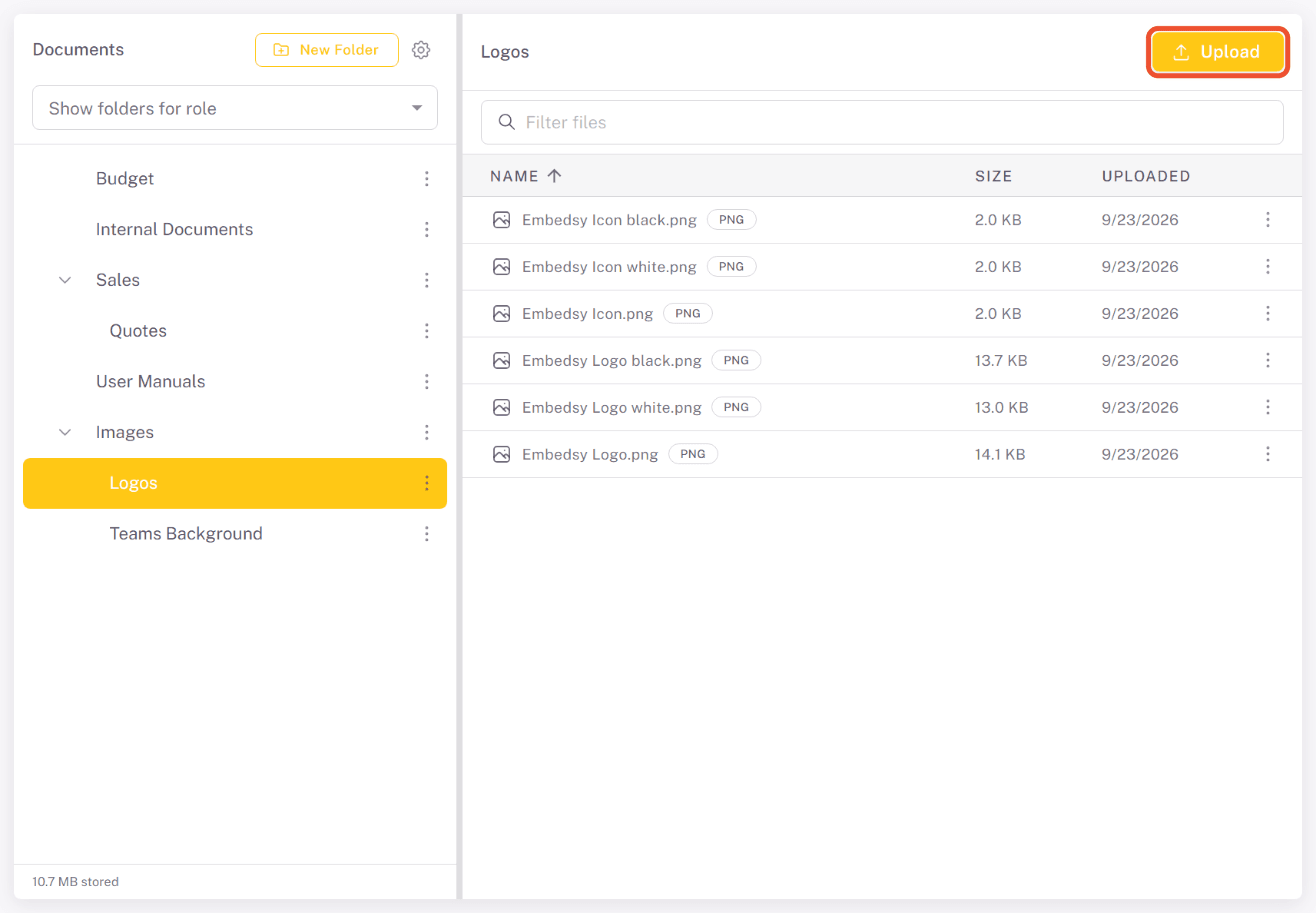The image size is (1316, 913).
Task: Open the Quotes folder's three-dot menu
Action: (427, 331)
